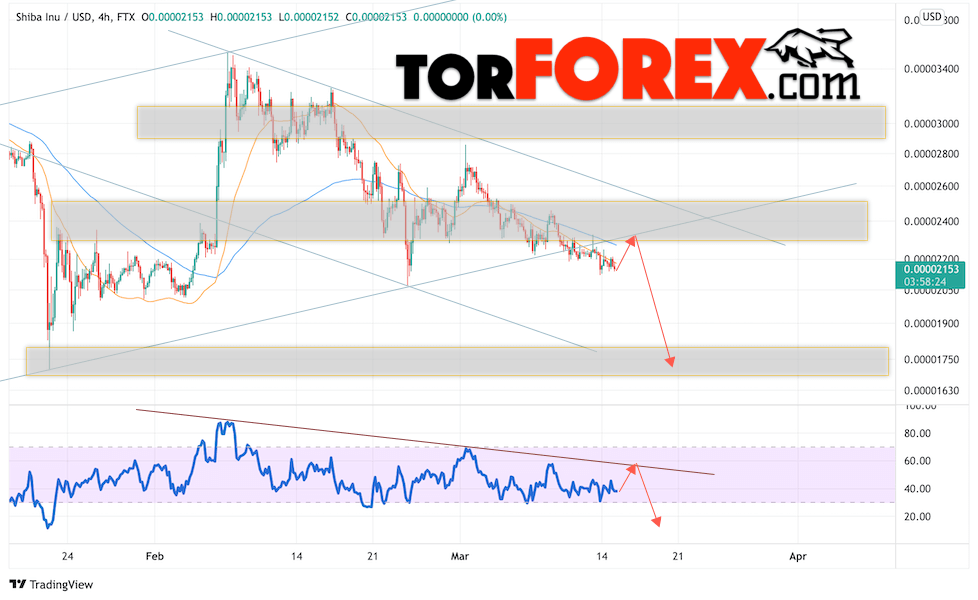Click the February 14 label on time axis
Screen dimensions: 978x600
click(x=297, y=556)
